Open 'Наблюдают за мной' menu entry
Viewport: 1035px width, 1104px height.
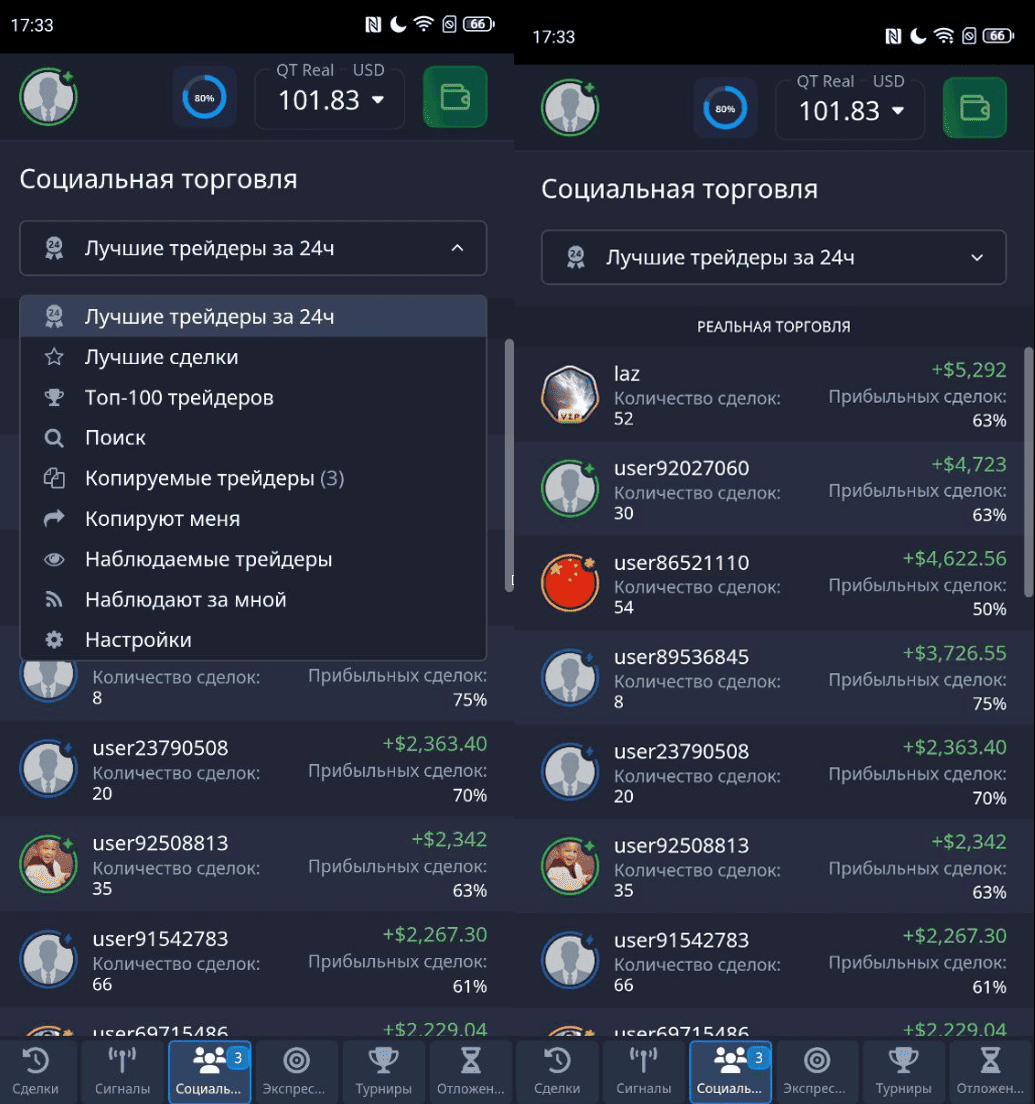click(253, 599)
